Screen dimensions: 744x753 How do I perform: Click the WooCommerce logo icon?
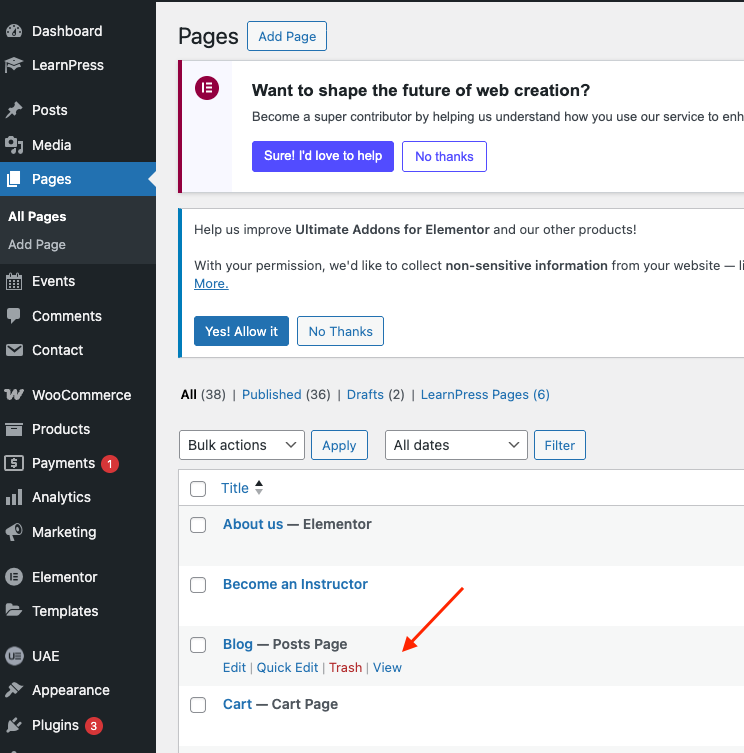14,395
